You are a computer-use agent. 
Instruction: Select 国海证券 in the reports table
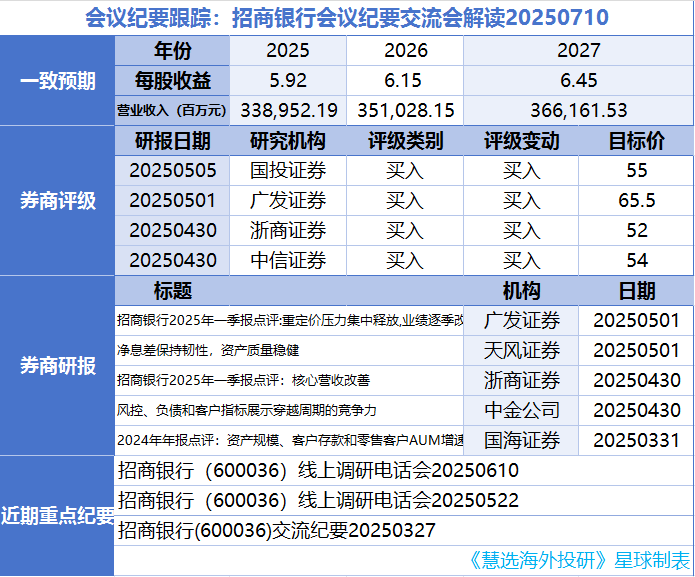point(521,440)
